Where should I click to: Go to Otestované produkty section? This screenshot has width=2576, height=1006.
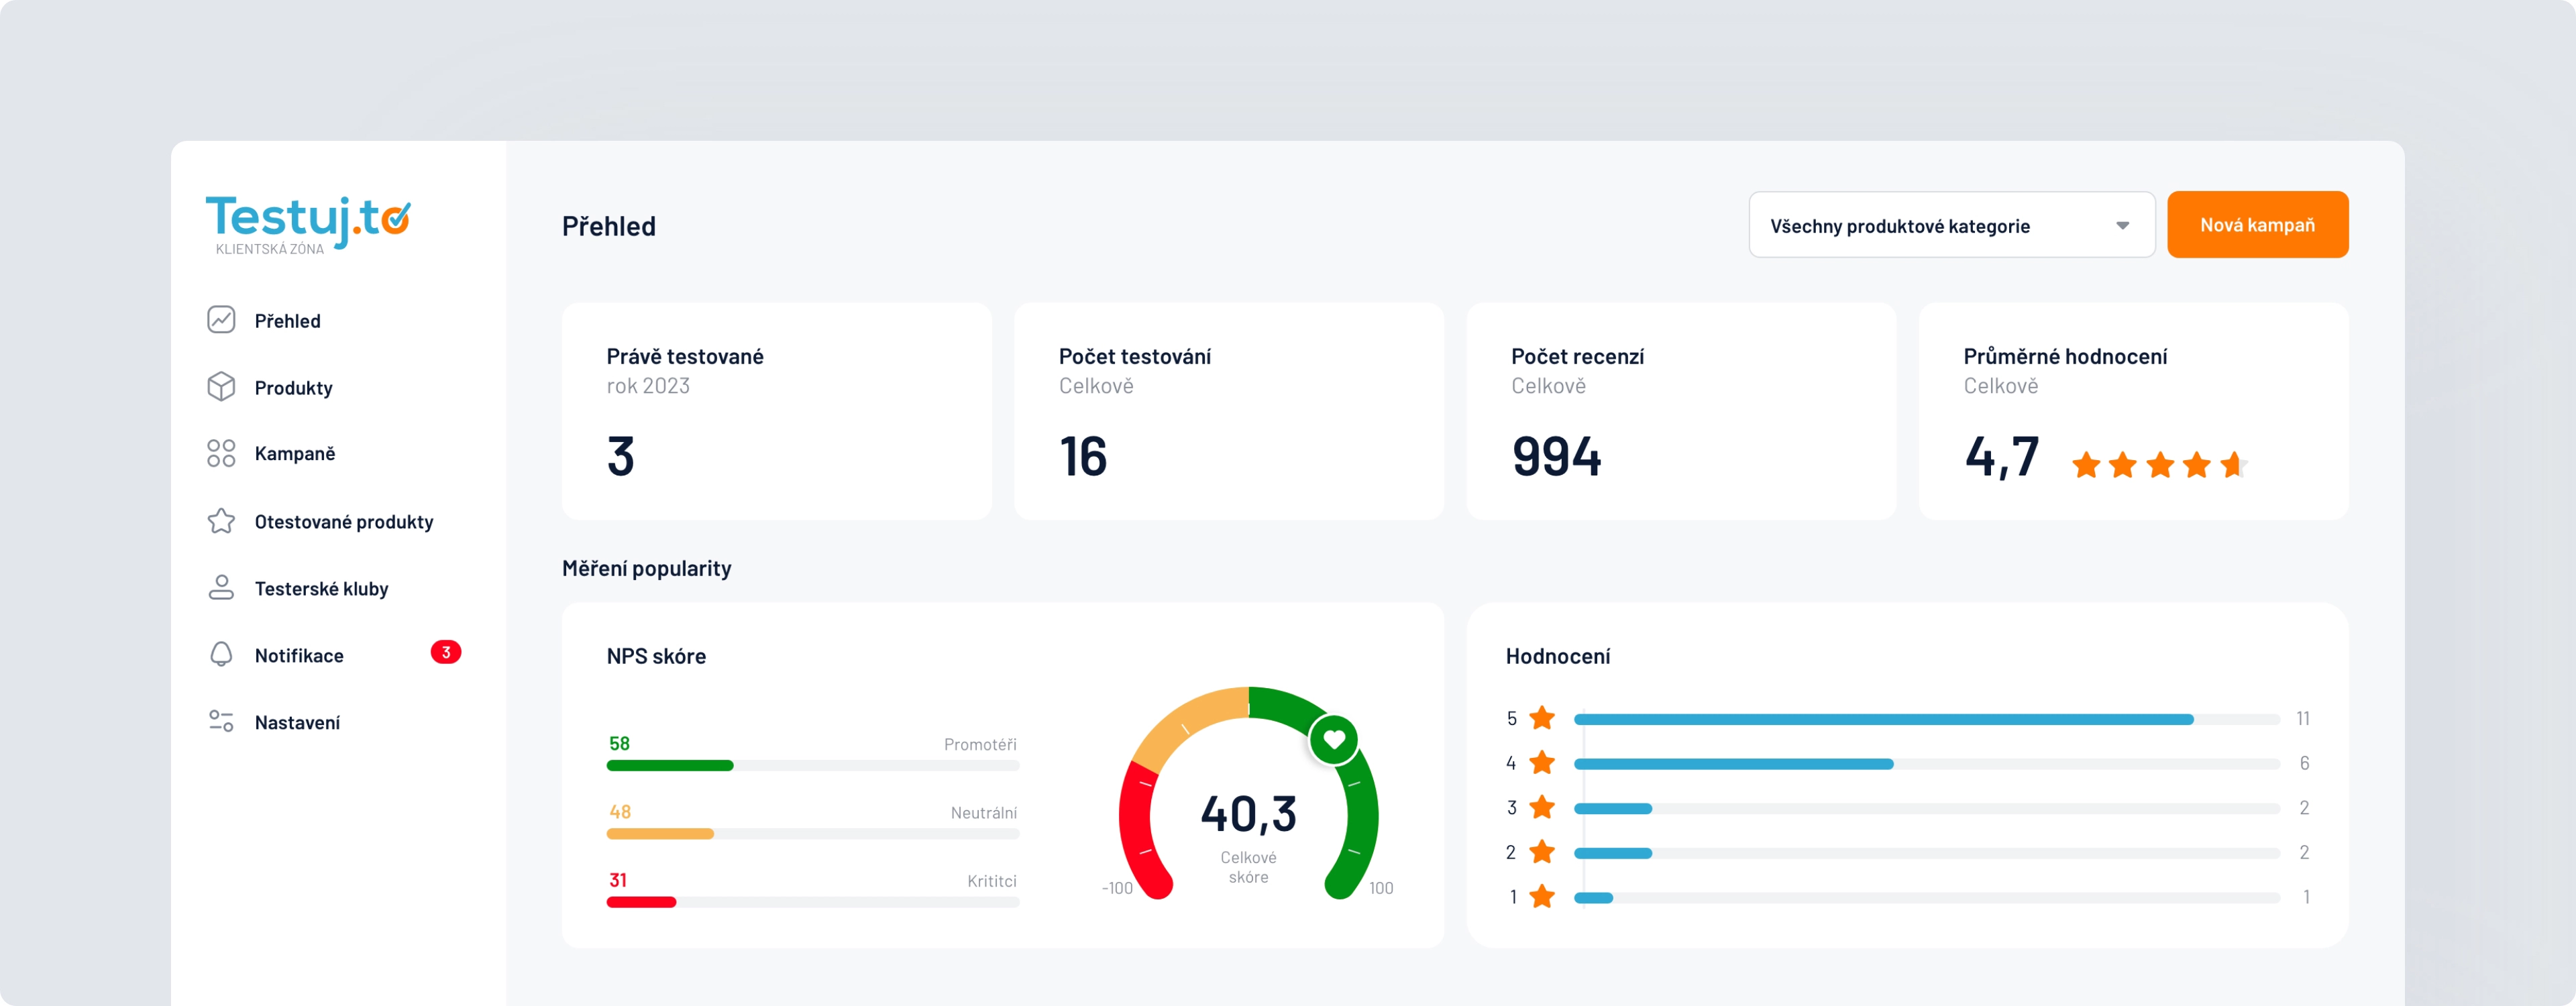coord(343,522)
